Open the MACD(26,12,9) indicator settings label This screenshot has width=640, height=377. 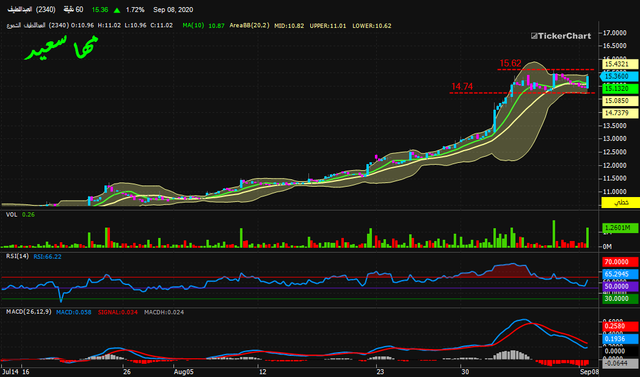tap(29, 312)
